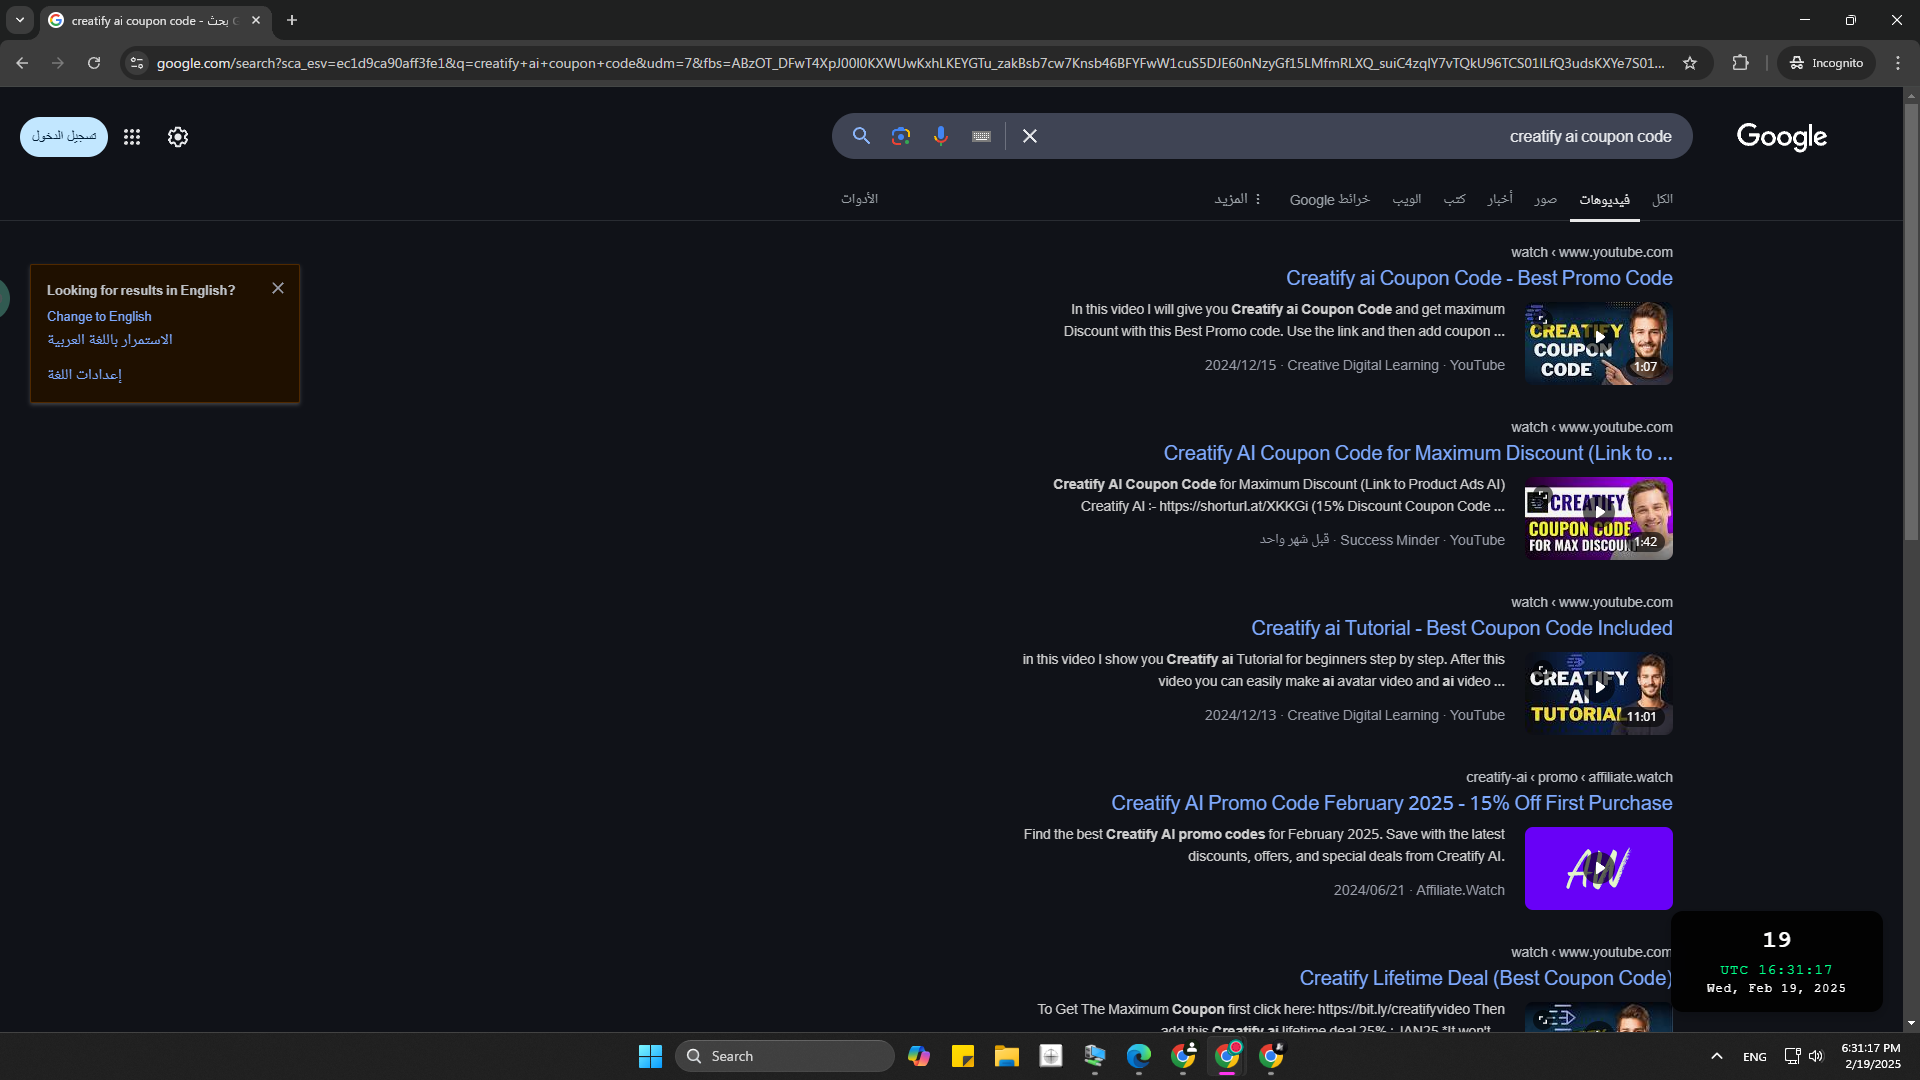The image size is (1920, 1080).
Task: Expand the المزيد more filters menu
Action: [1238, 199]
